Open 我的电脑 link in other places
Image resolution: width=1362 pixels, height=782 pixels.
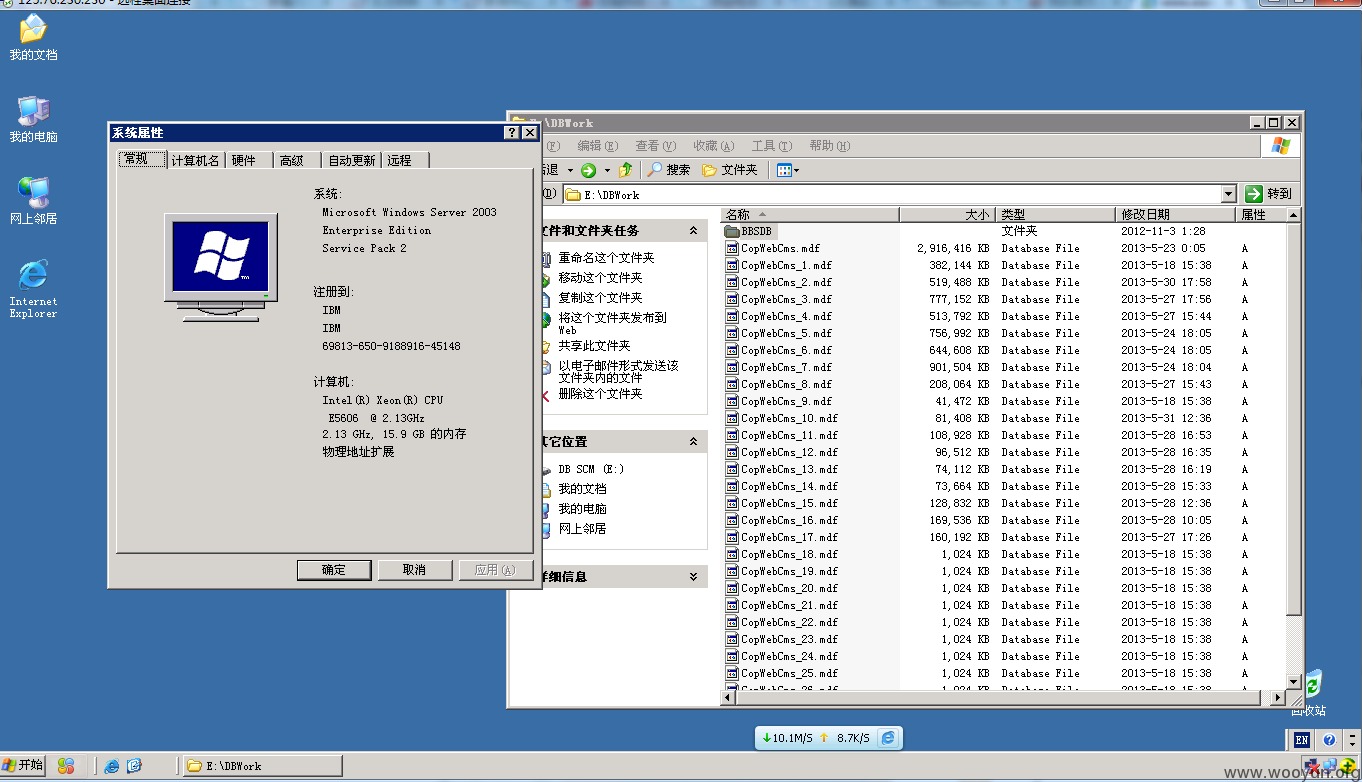coord(582,509)
